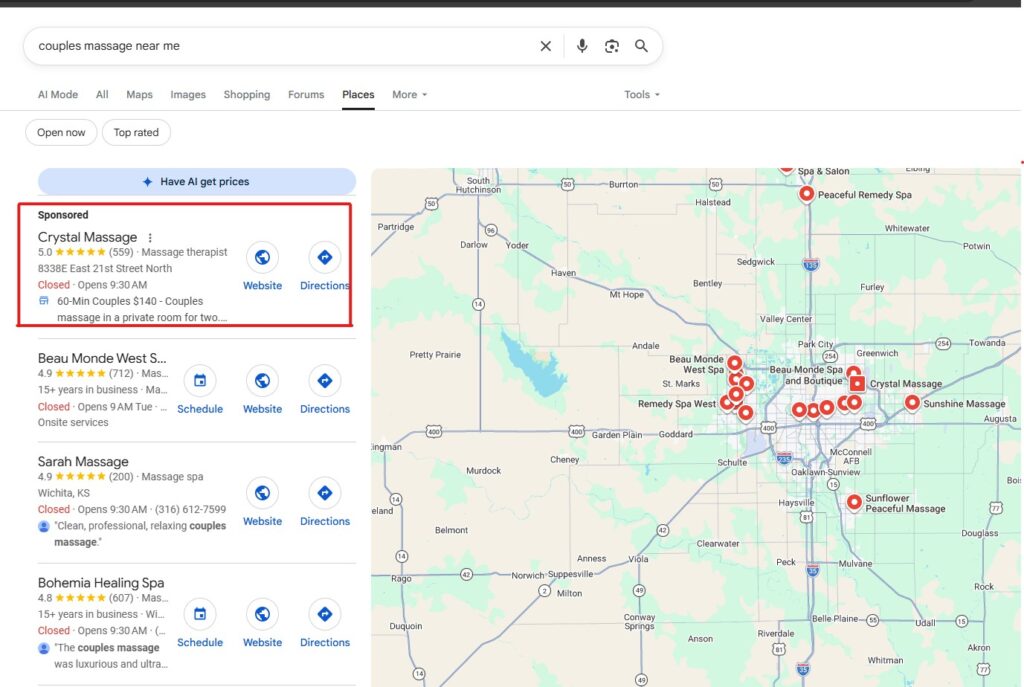The image size is (1024, 687).
Task: Switch to the Images tab
Action: (188, 95)
